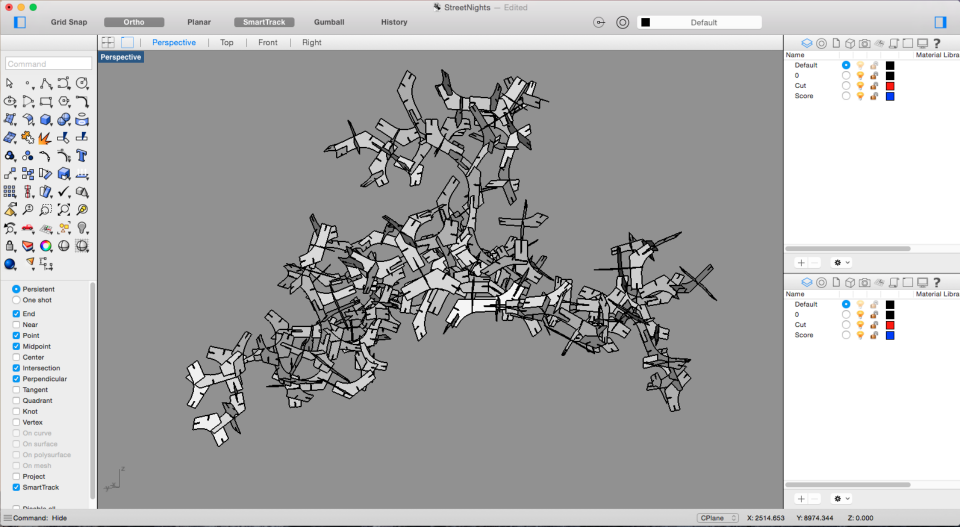This screenshot has width=960, height=527.
Task: Select the Text object tool
Action: [81, 155]
